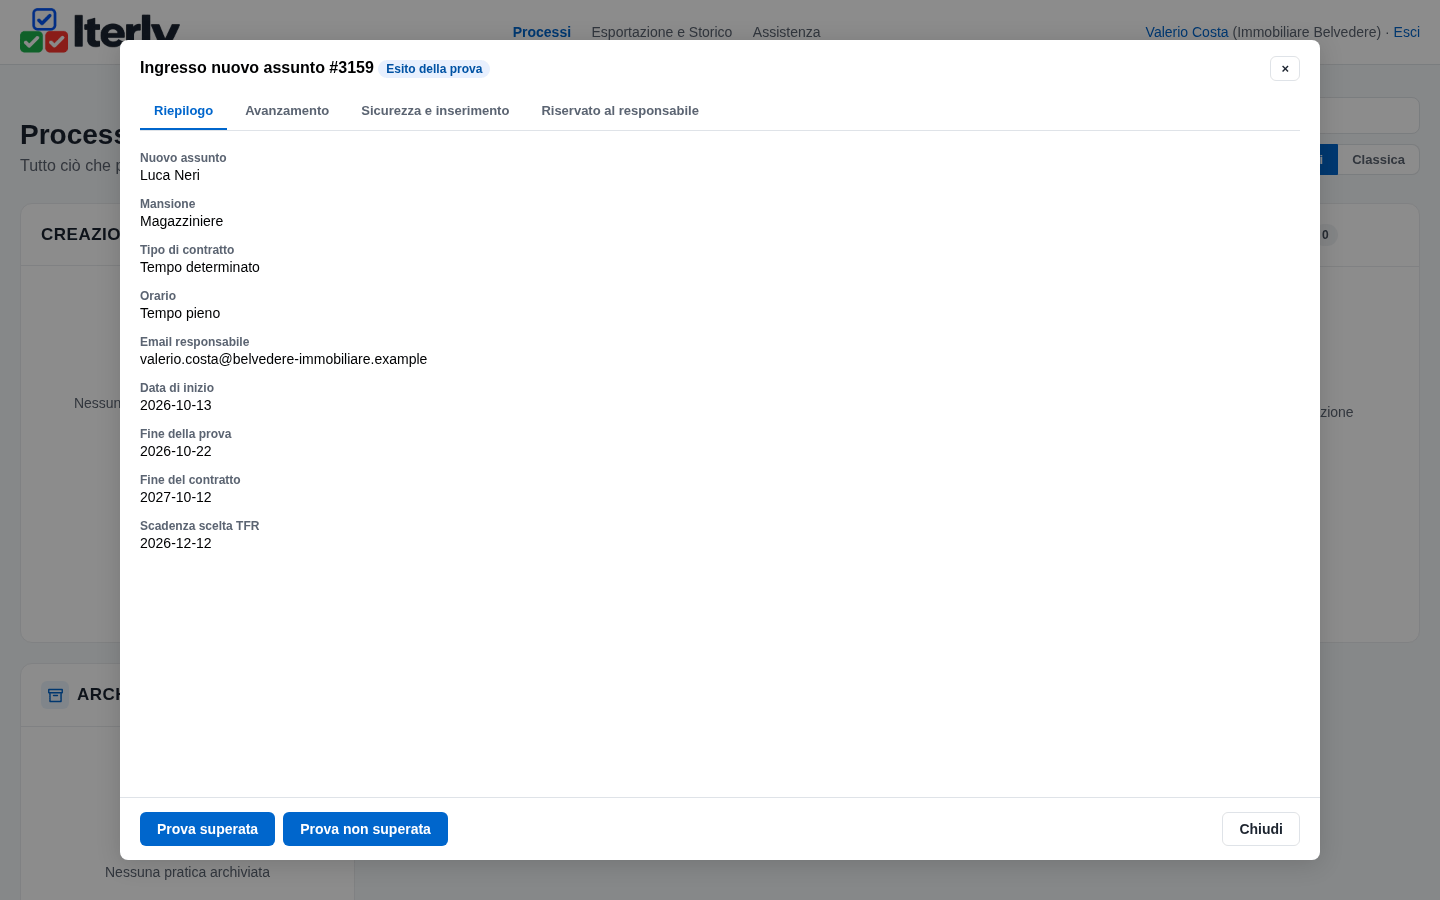Open Esportazione e Storico nav item

tap(662, 32)
